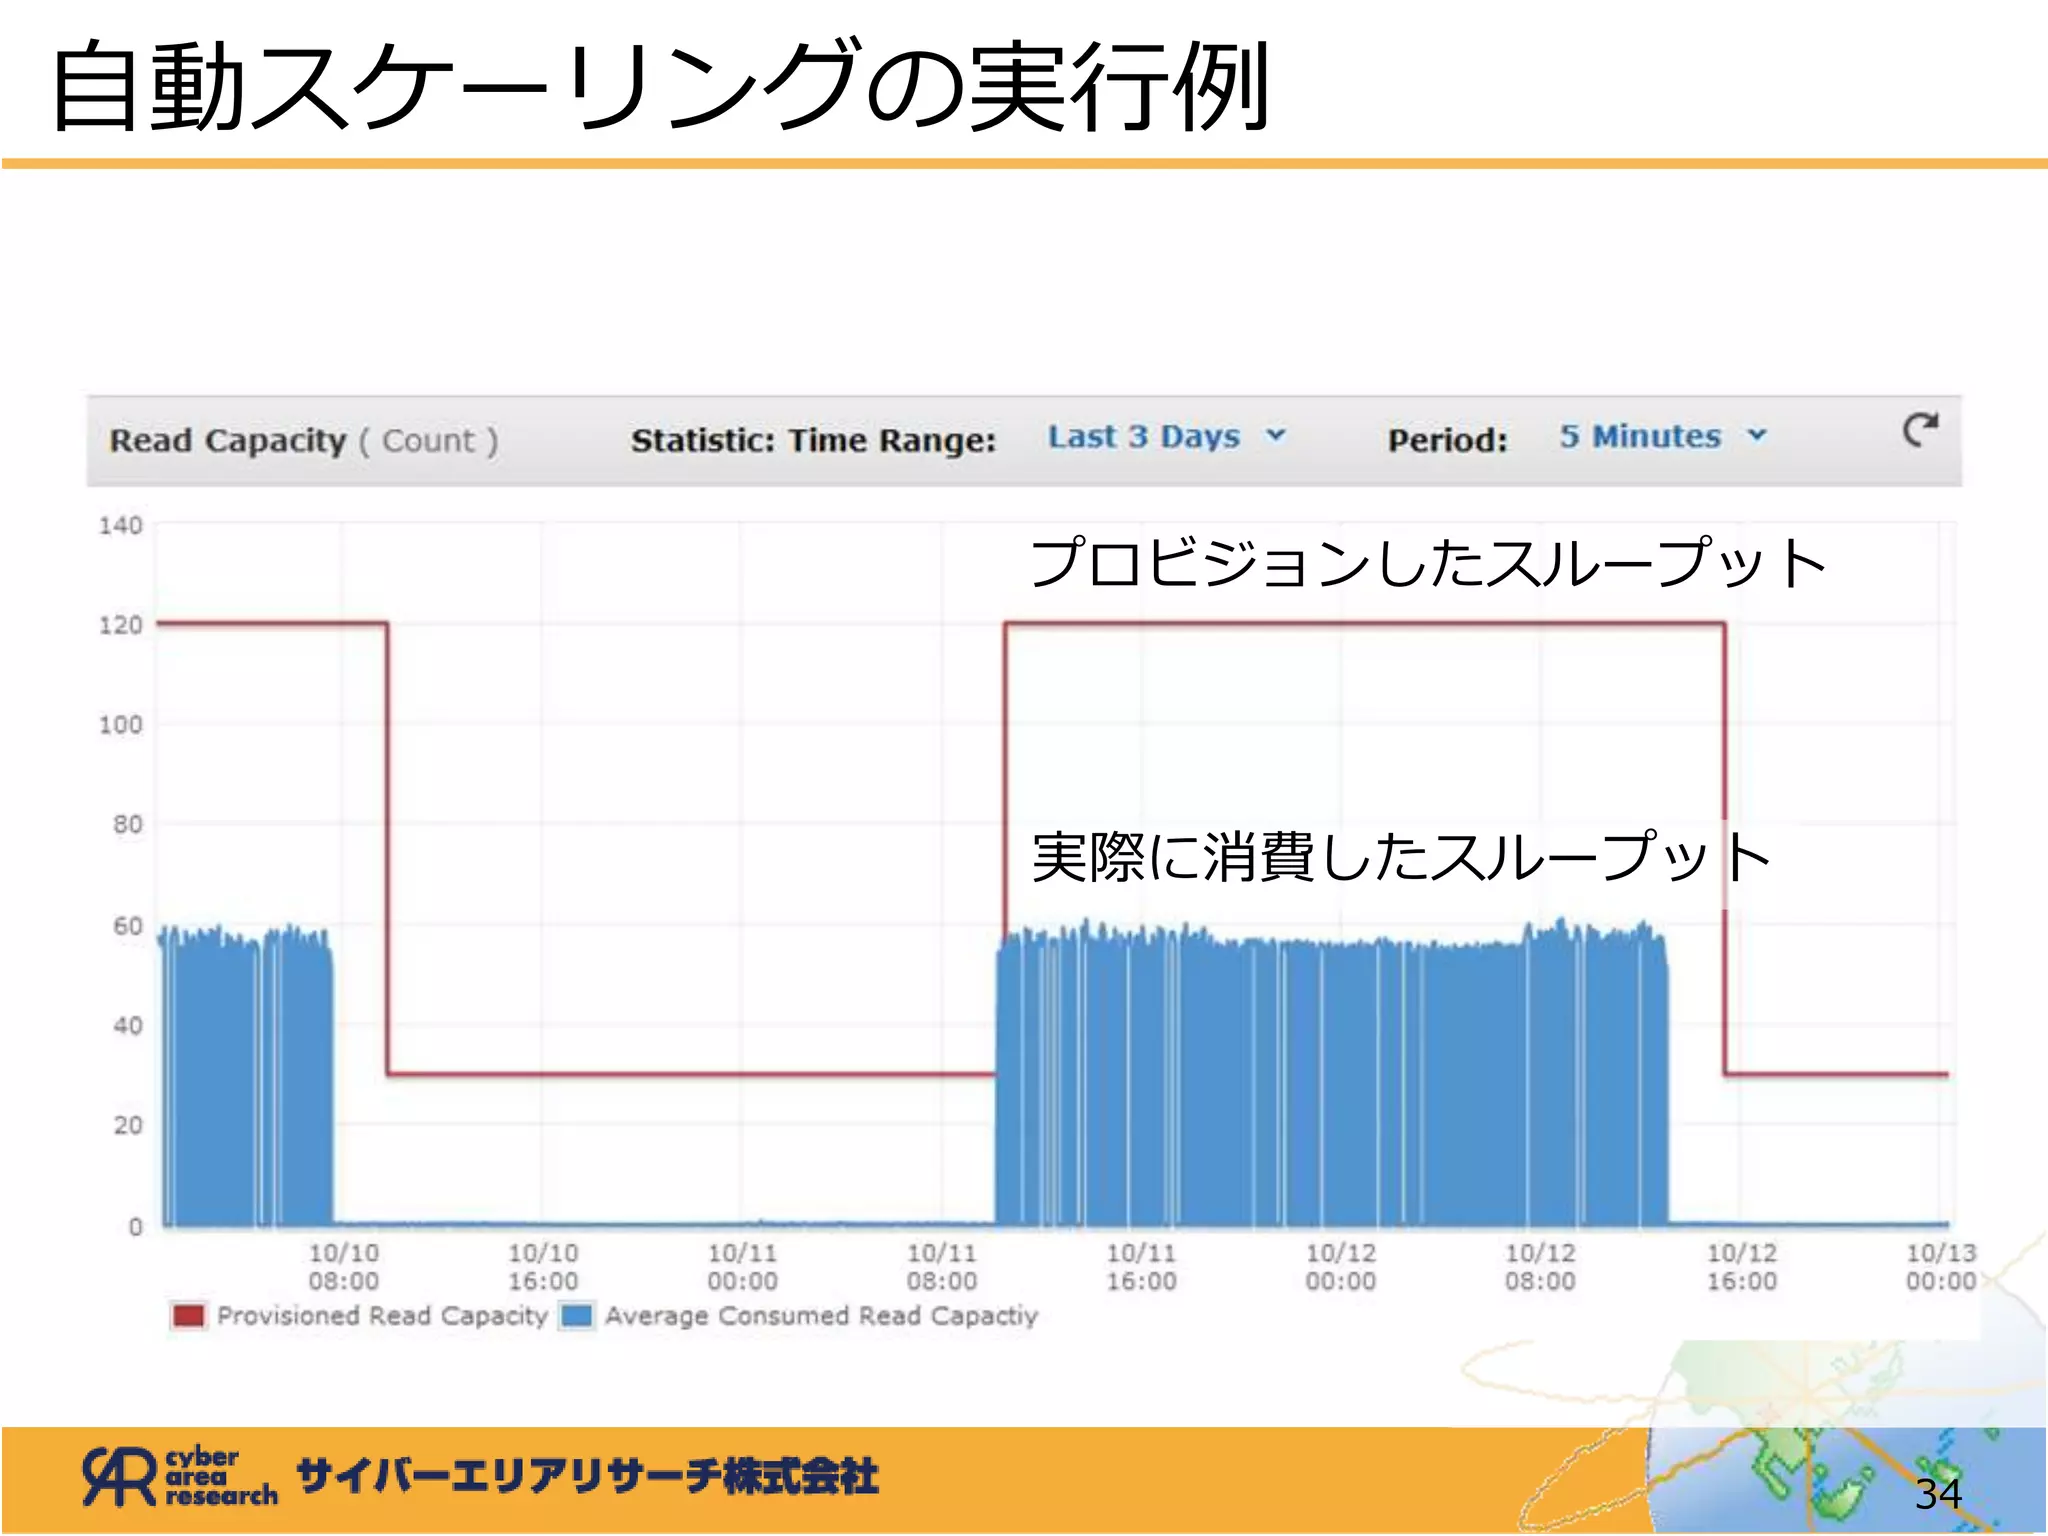The width and height of the screenshot is (2048, 1536).
Task: Click the refresh icon on the chart header
Action: (x=1919, y=430)
